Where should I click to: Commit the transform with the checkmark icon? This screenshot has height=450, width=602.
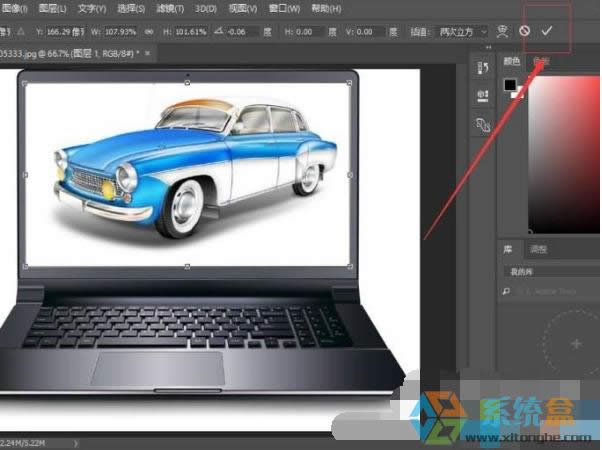coord(546,31)
